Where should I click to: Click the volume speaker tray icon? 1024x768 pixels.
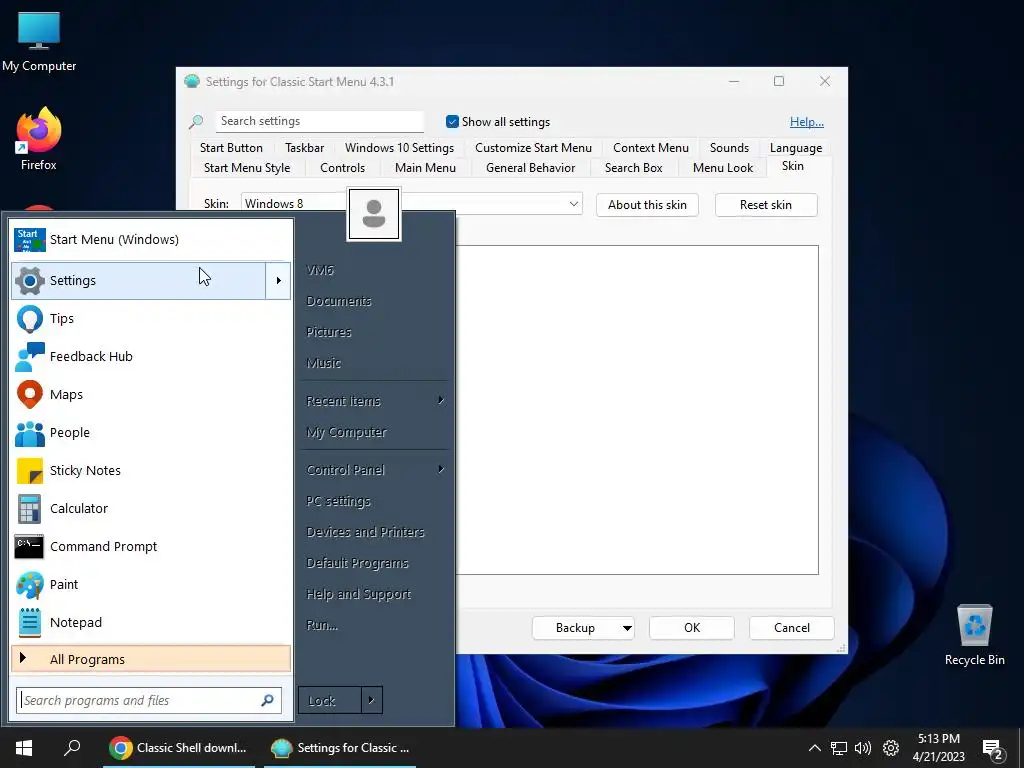click(x=863, y=748)
